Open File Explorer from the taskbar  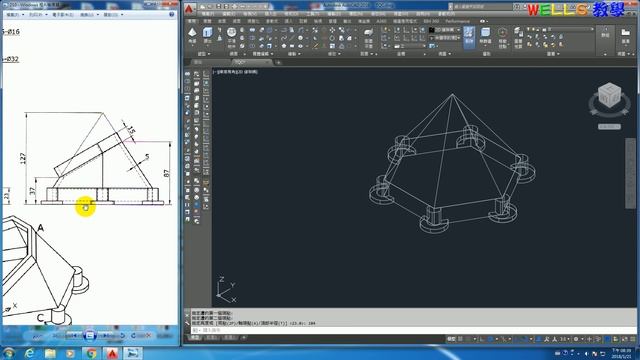click(x=50, y=353)
